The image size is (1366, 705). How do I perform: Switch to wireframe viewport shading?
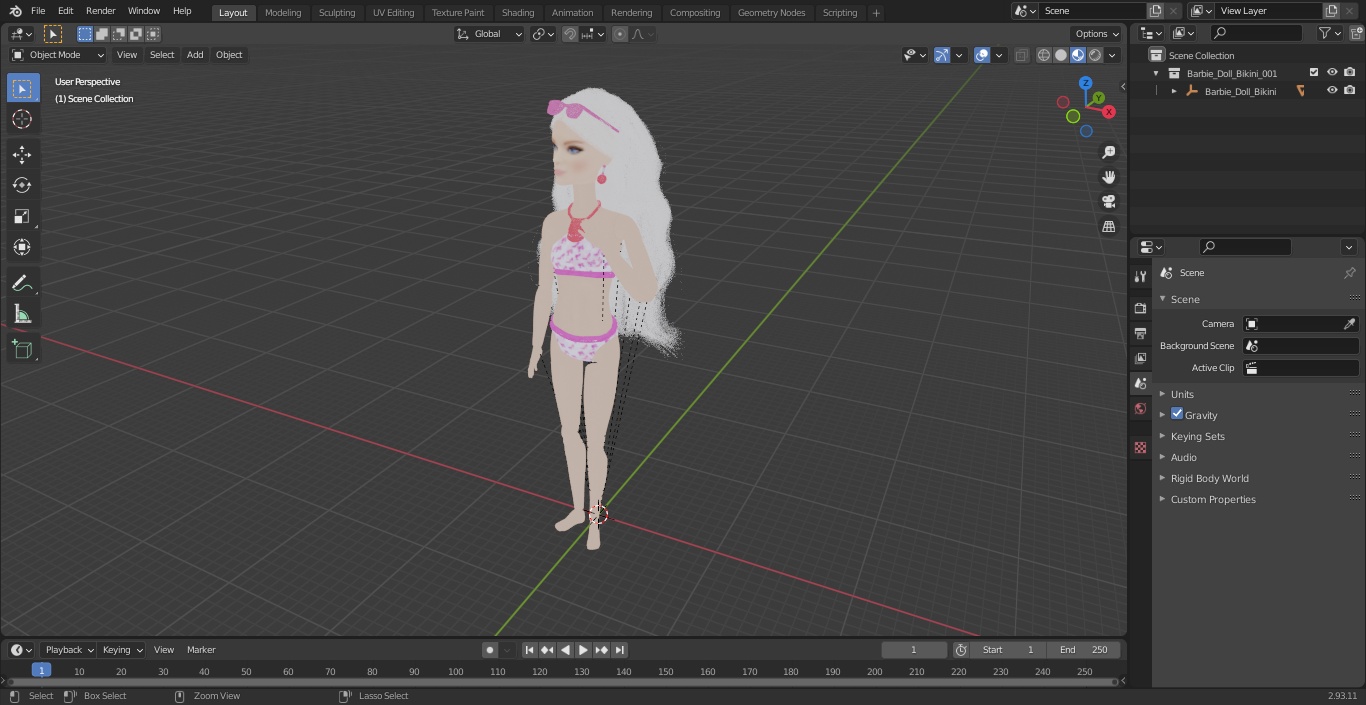point(1044,55)
